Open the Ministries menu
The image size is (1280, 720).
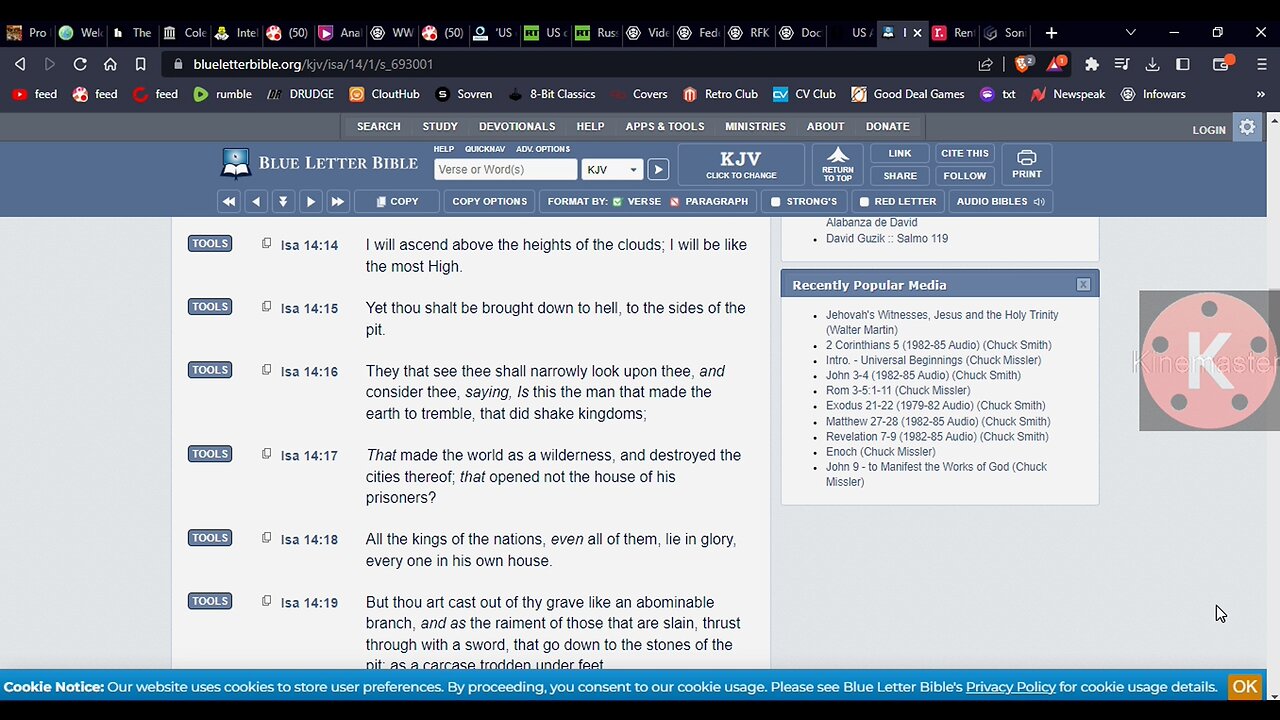point(755,127)
